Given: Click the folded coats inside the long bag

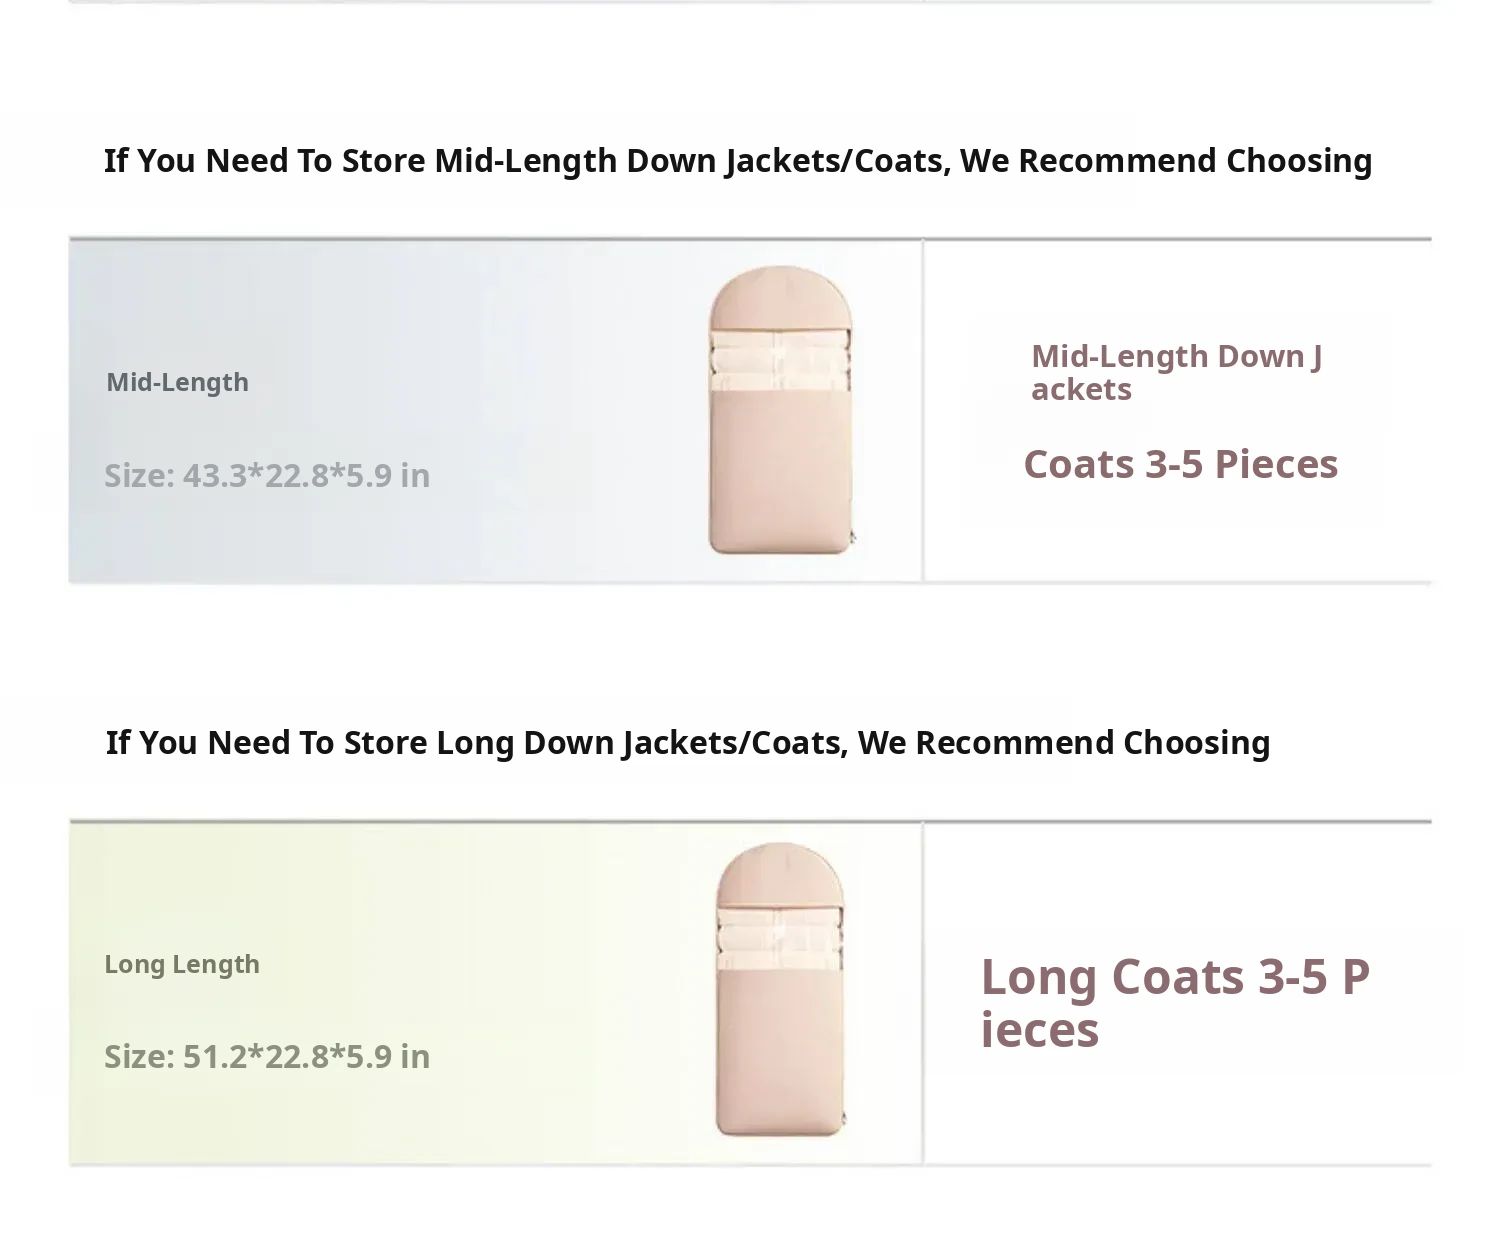Looking at the screenshot, I should 780,939.
